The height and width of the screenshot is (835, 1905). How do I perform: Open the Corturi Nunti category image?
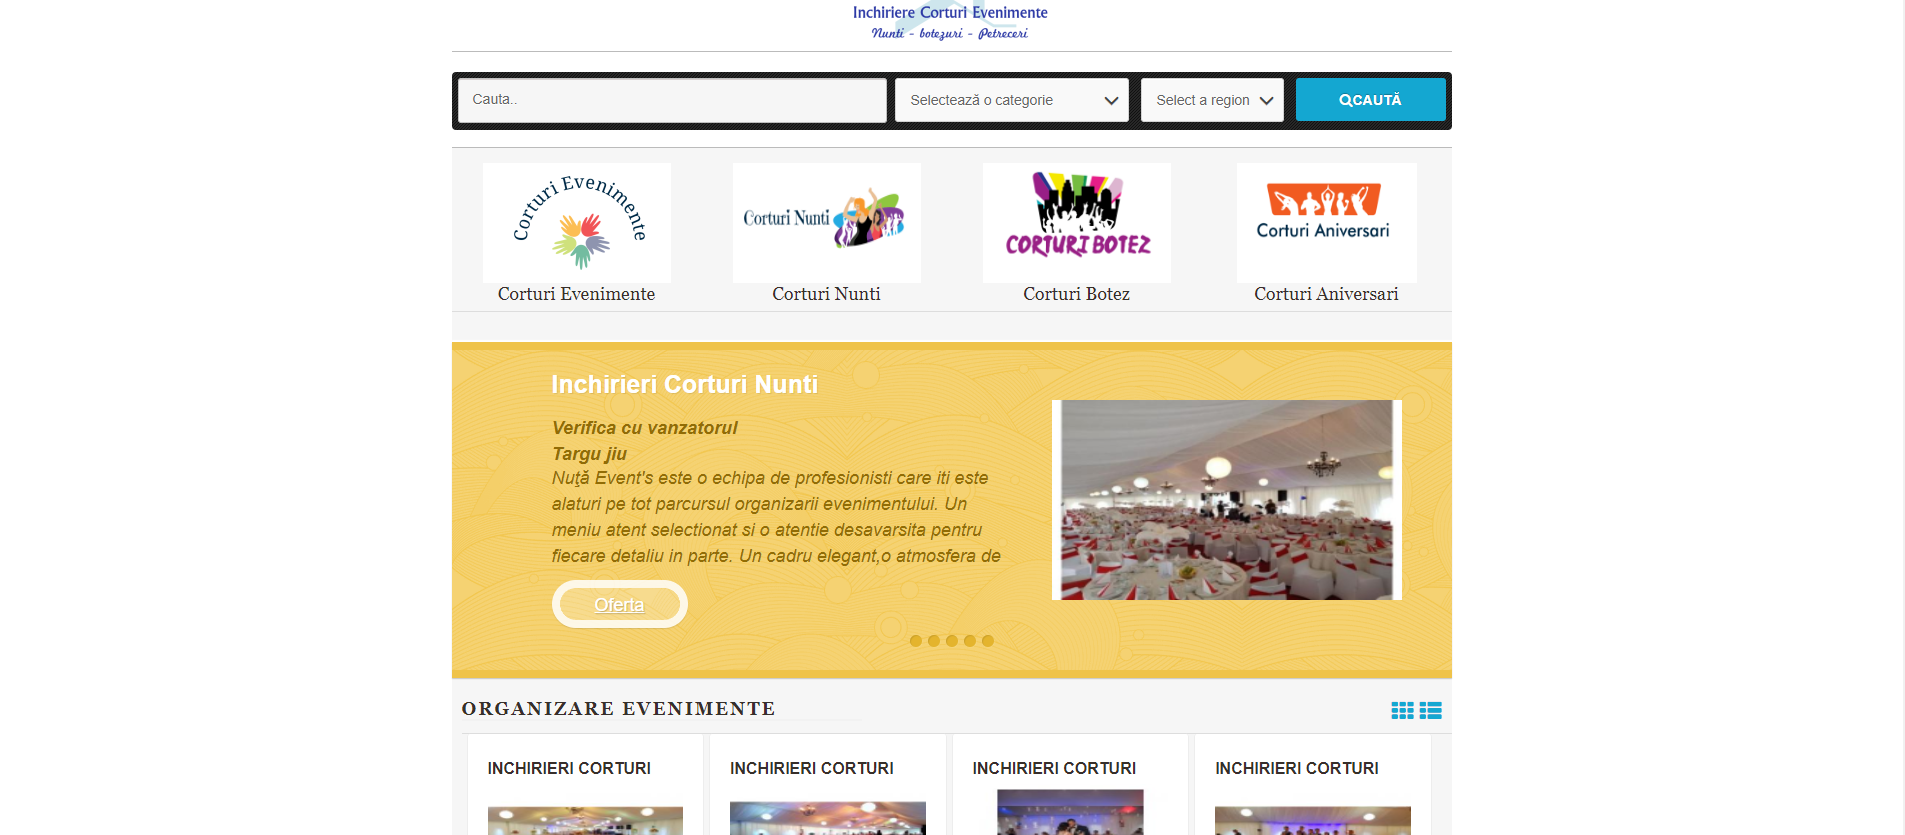[x=827, y=223]
